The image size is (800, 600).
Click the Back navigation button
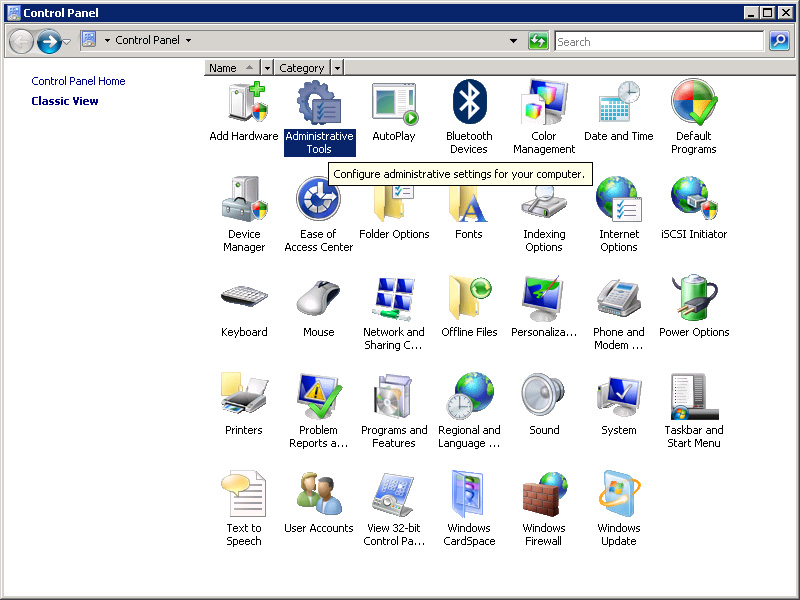[x=21, y=42]
